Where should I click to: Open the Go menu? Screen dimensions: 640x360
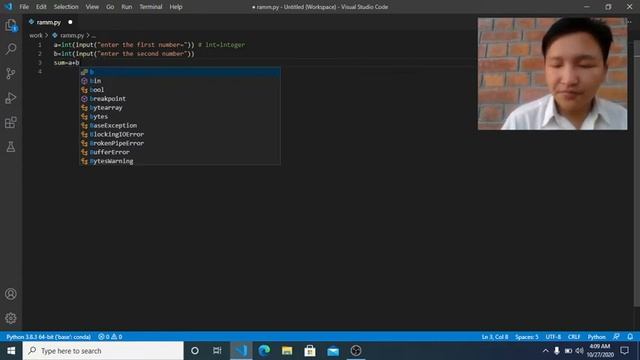click(110, 7)
